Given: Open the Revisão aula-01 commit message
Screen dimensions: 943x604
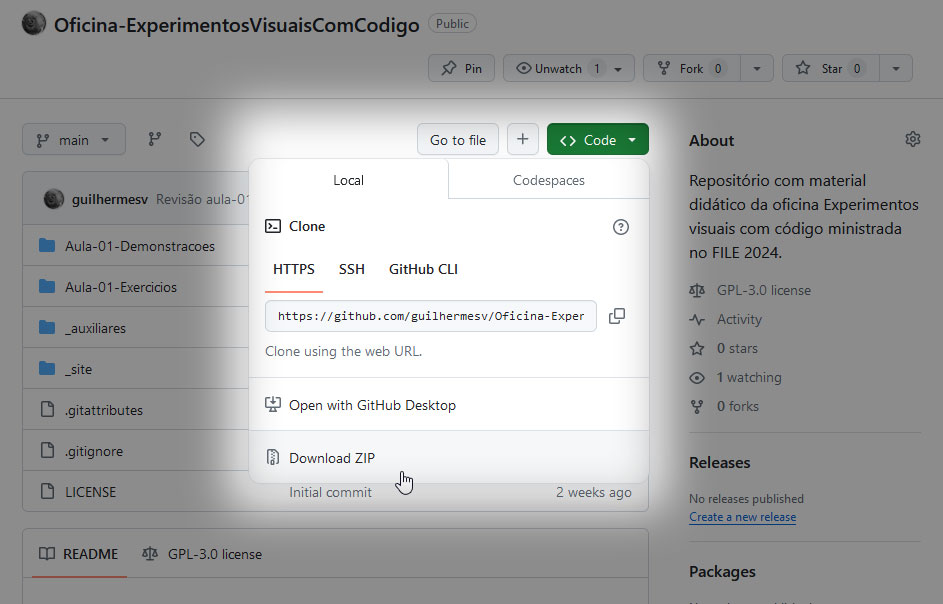Looking at the screenshot, I should (x=202, y=199).
